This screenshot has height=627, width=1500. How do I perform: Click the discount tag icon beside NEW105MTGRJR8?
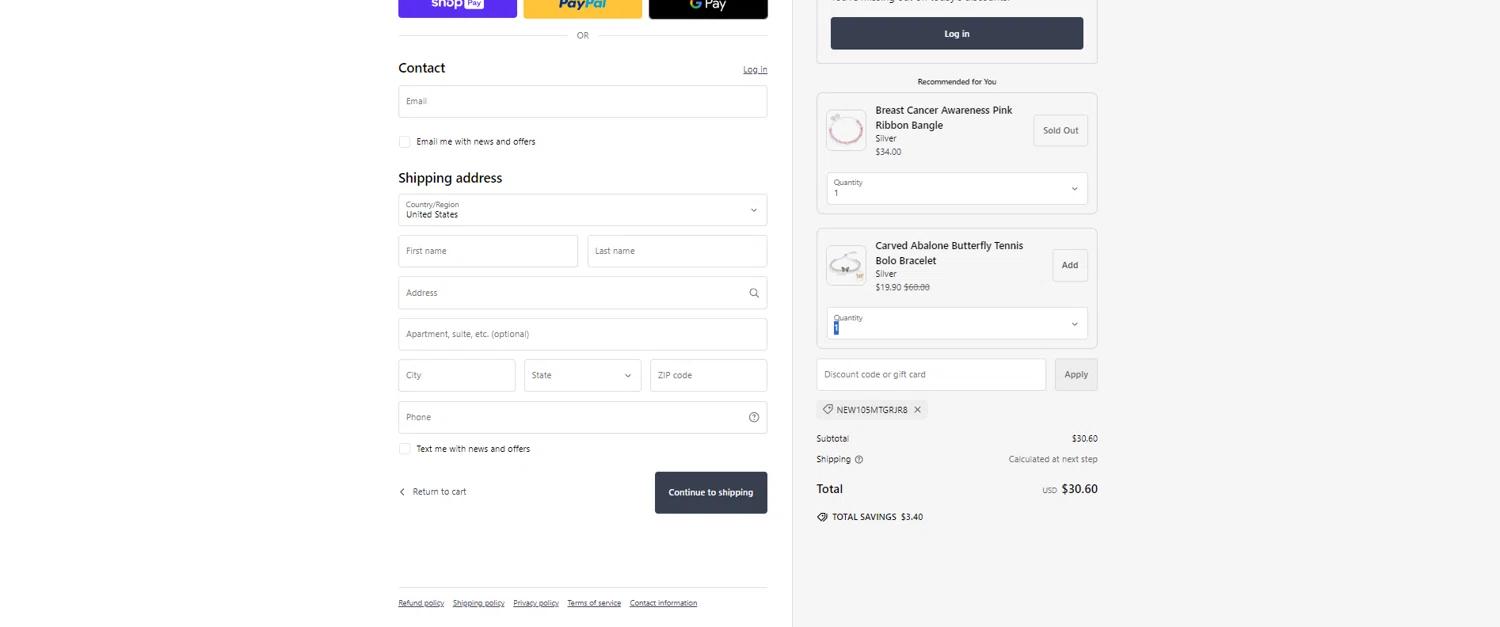[827, 409]
